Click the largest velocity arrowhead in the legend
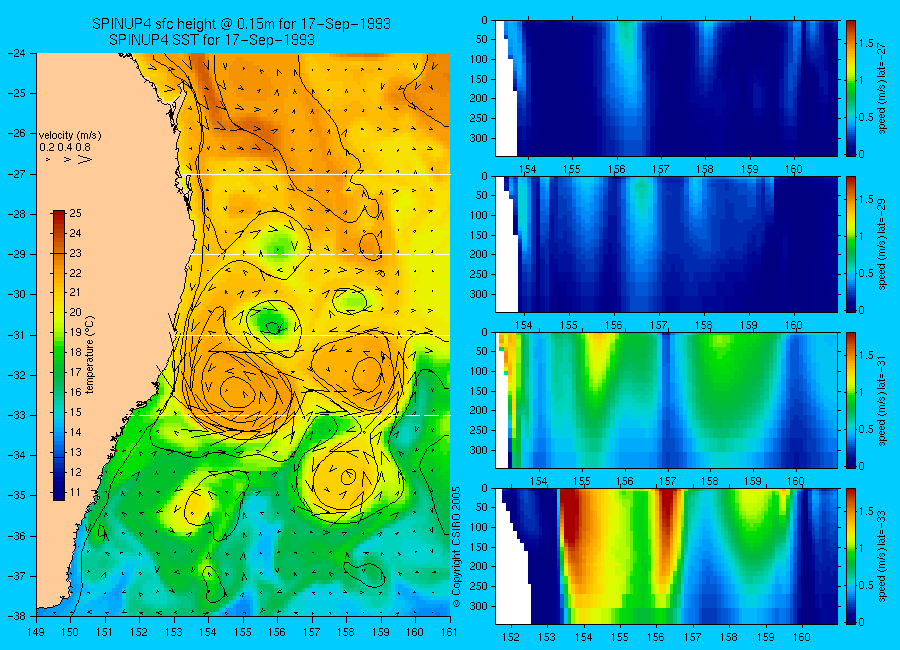 [86, 159]
